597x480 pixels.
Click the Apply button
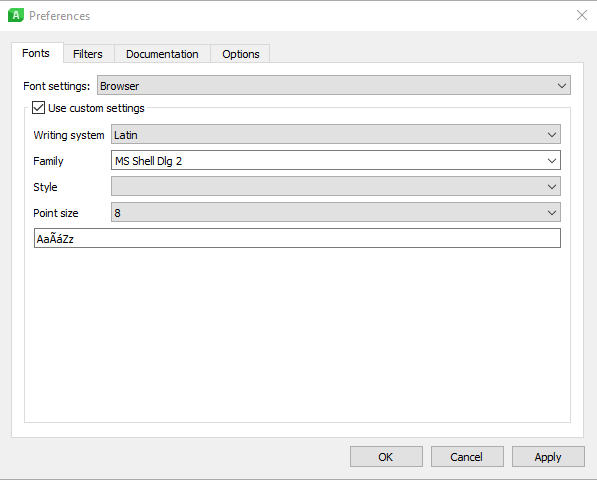(548, 456)
